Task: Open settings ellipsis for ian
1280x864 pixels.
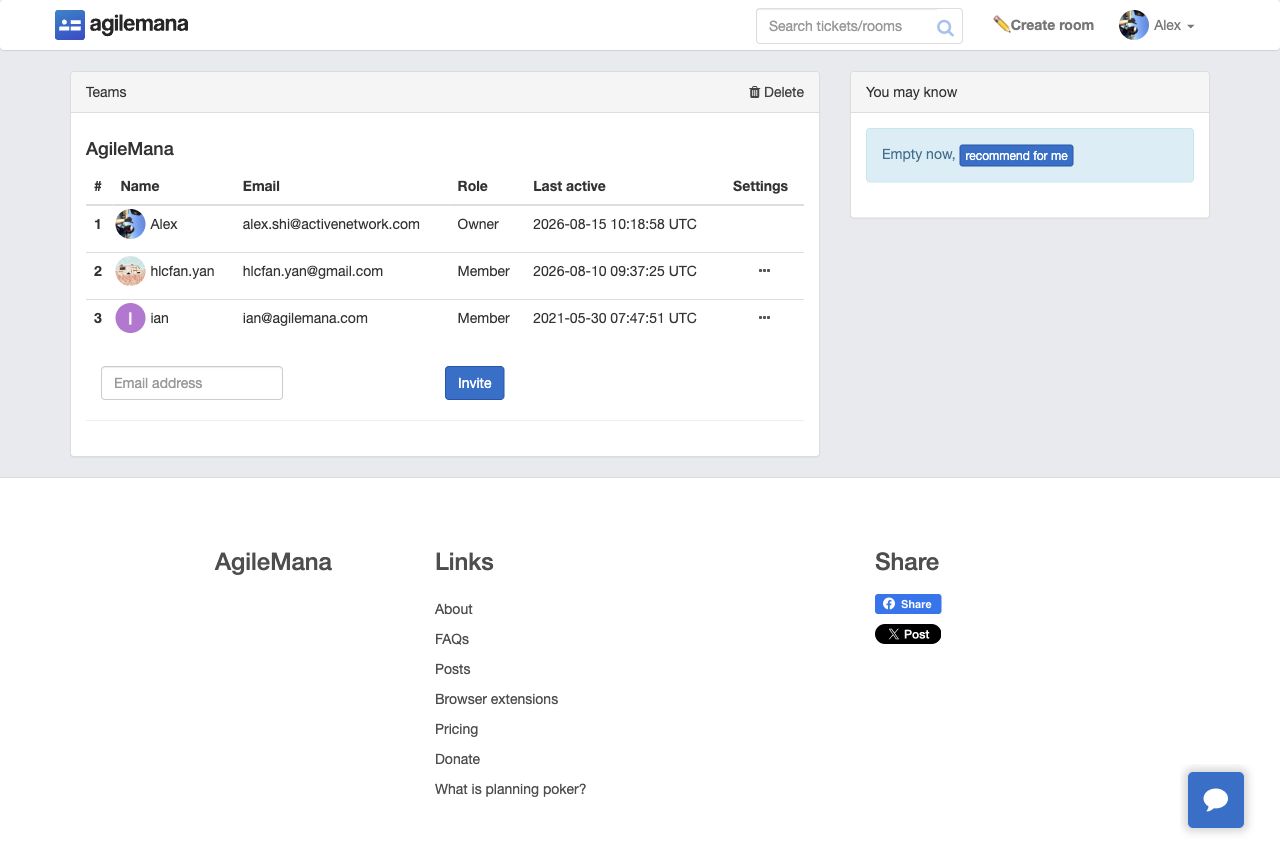Action: click(765, 318)
